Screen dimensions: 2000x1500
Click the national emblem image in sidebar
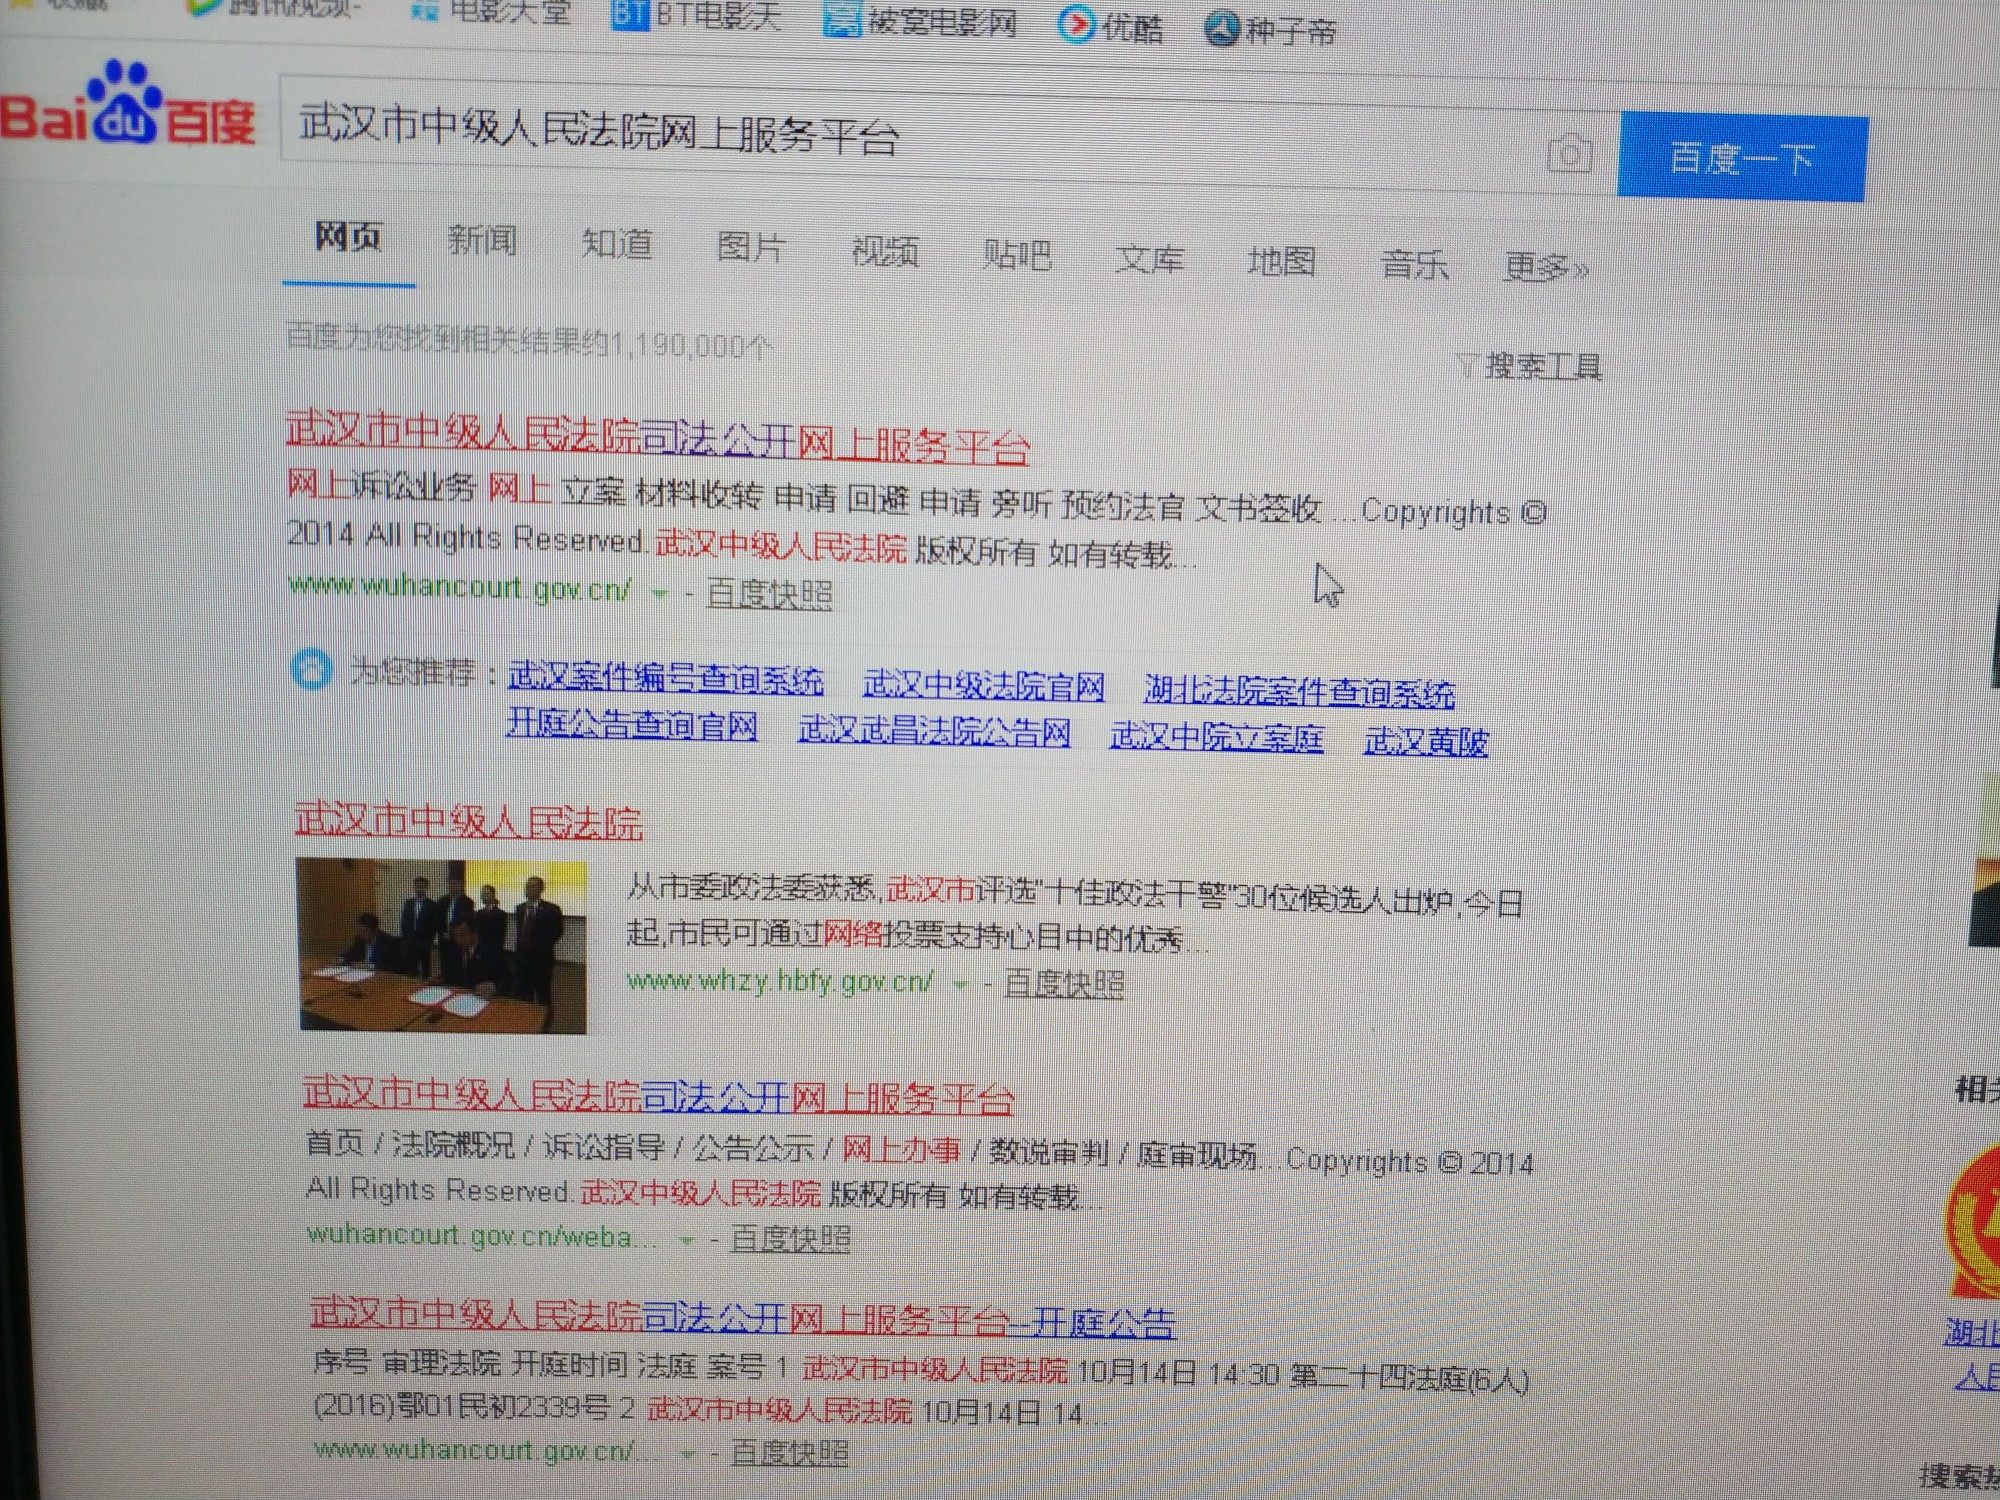(x=1972, y=1220)
